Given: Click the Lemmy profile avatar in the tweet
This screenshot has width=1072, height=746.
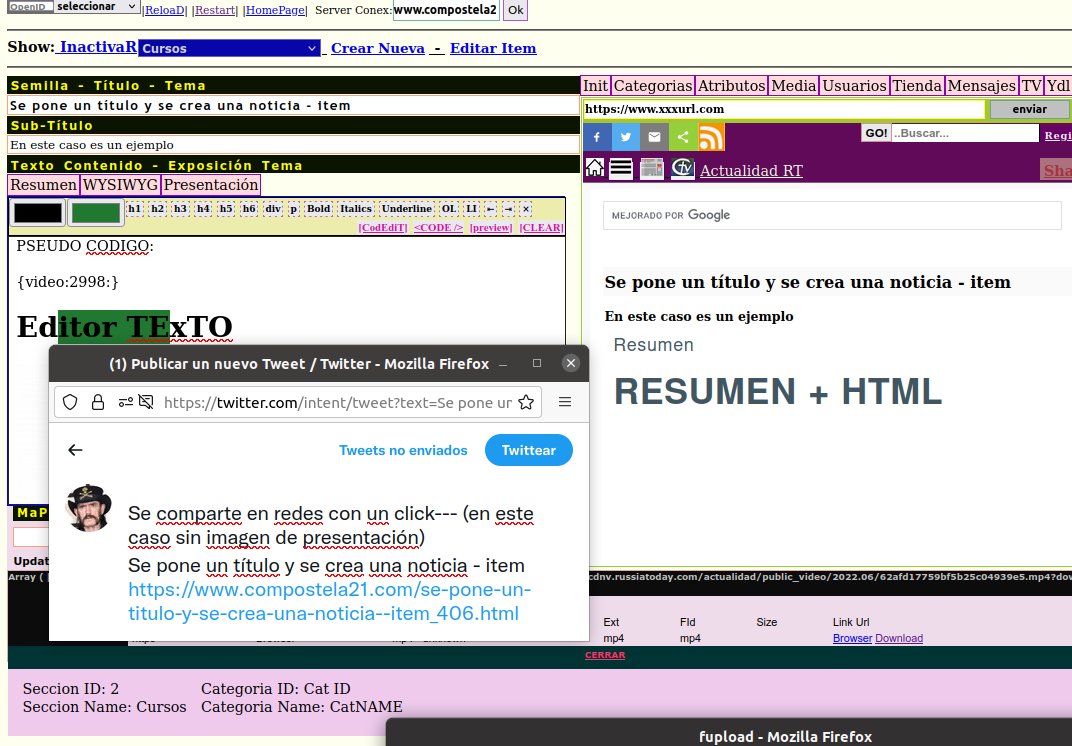Looking at the screenshot, I should click(88, 508).
